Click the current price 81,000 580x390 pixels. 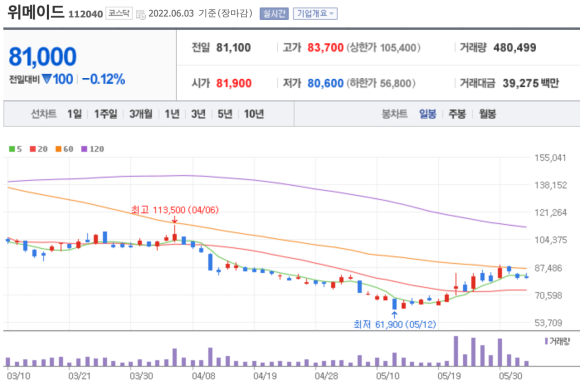43,57
